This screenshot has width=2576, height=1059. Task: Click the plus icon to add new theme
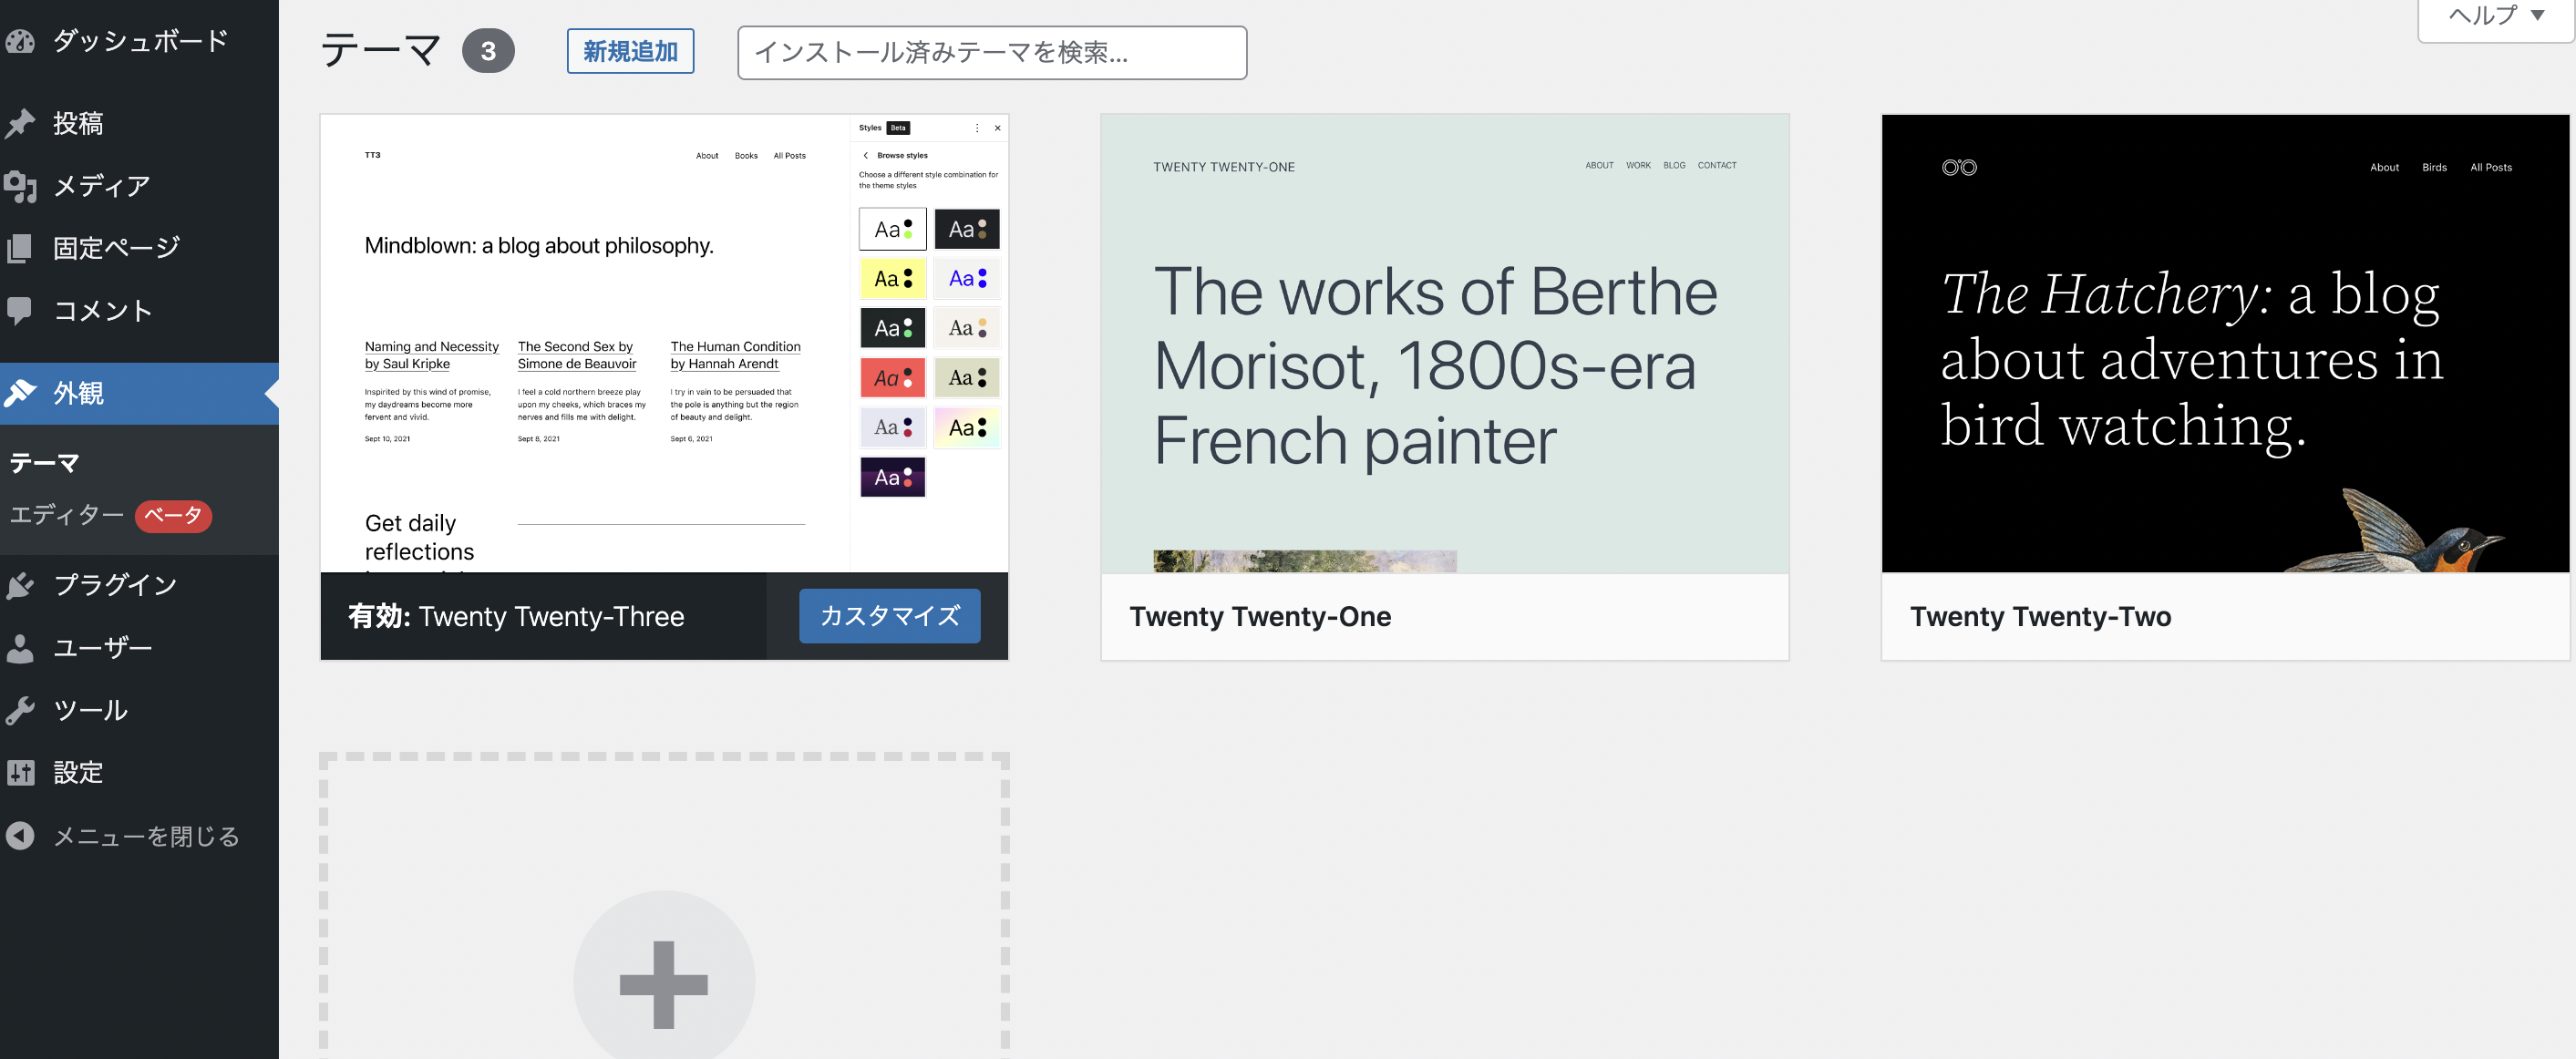pos(664,984)
